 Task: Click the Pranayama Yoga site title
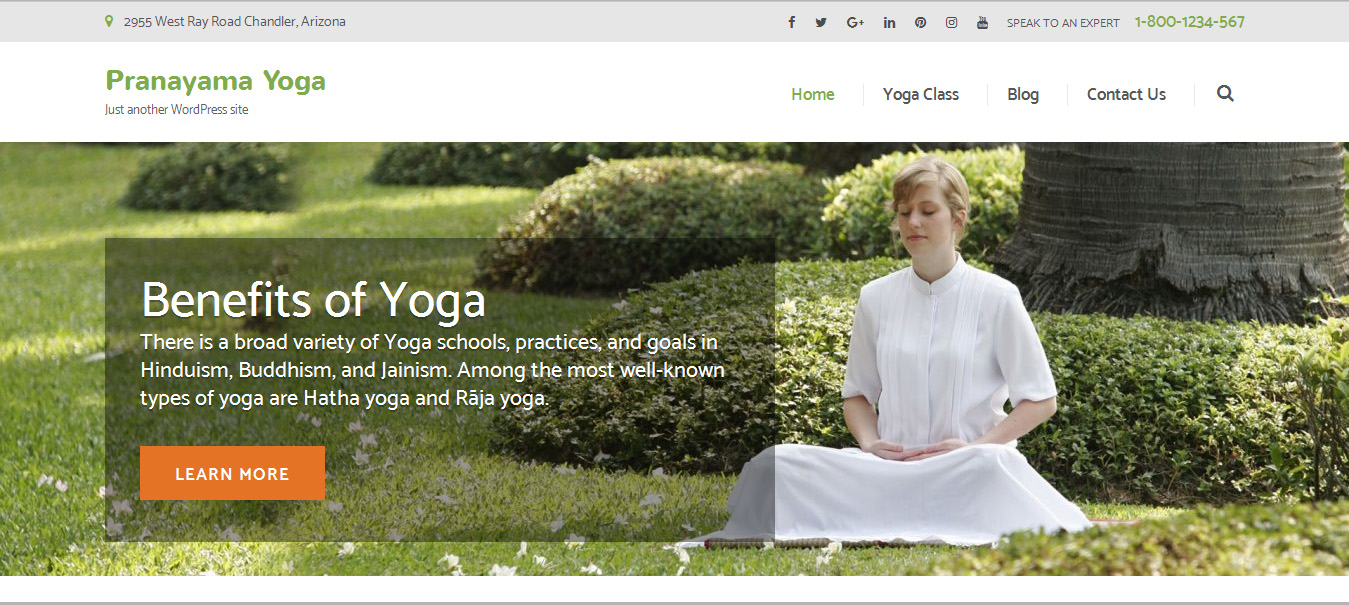[x=215, y=80]
